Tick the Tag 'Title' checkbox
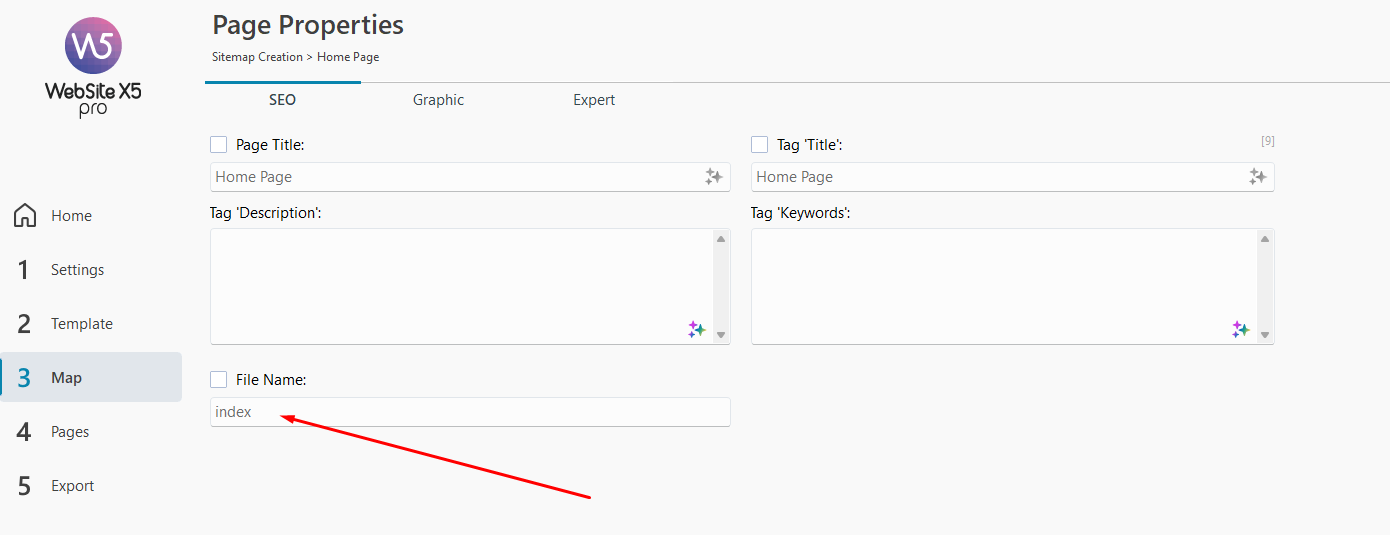The height and width of the screenshot is (535, 1390). [760, 145]
